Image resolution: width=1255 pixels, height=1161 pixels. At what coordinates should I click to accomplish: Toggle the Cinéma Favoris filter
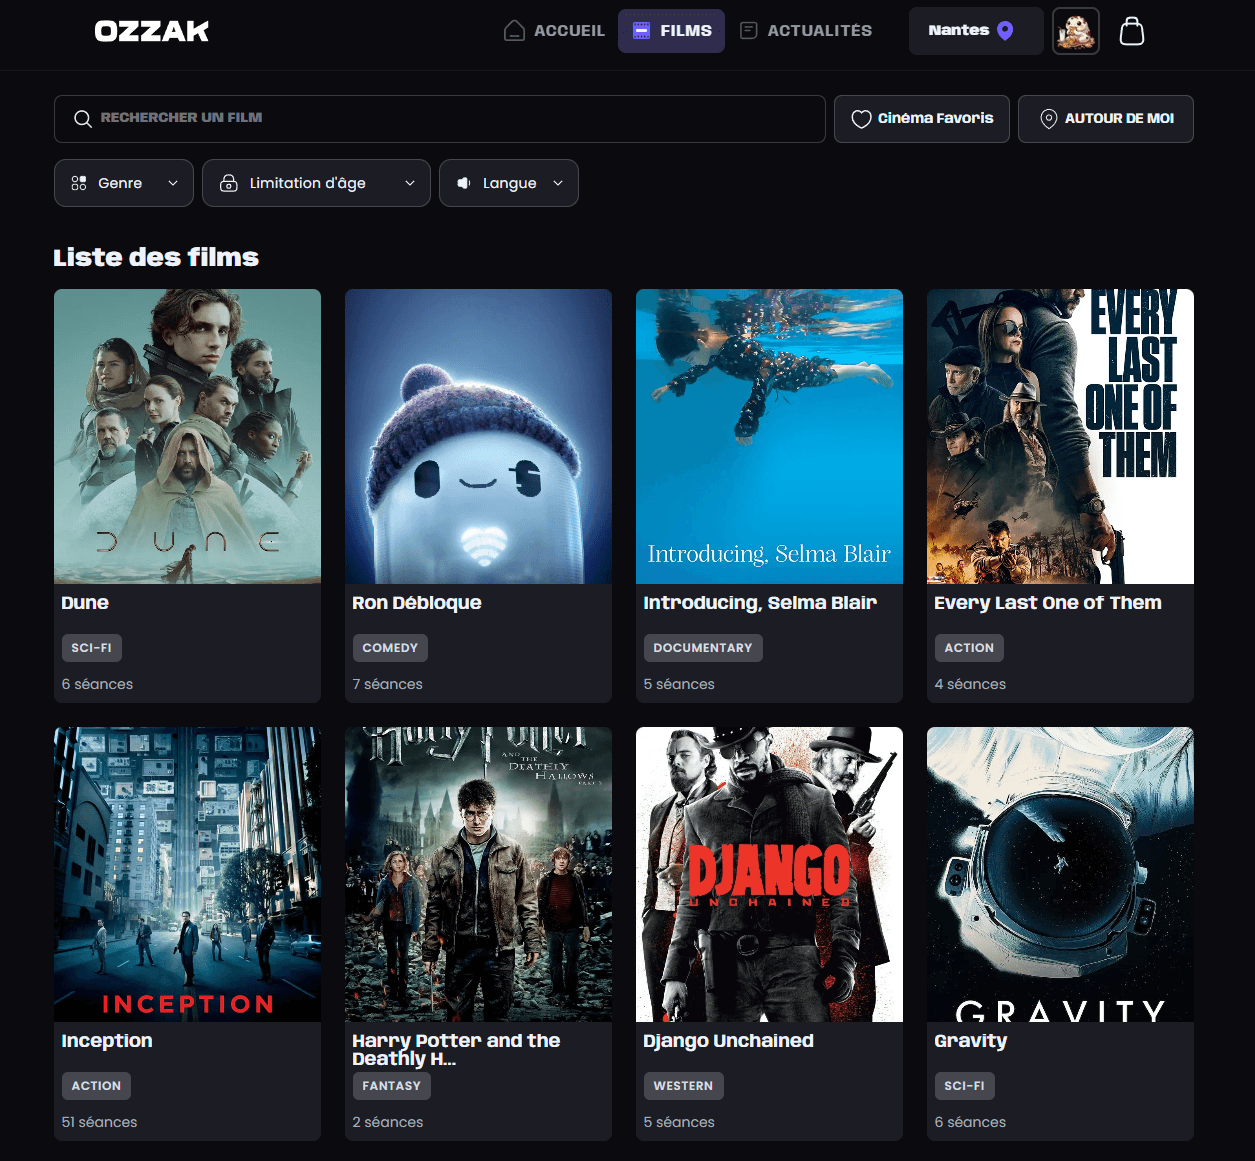[922, 119]
